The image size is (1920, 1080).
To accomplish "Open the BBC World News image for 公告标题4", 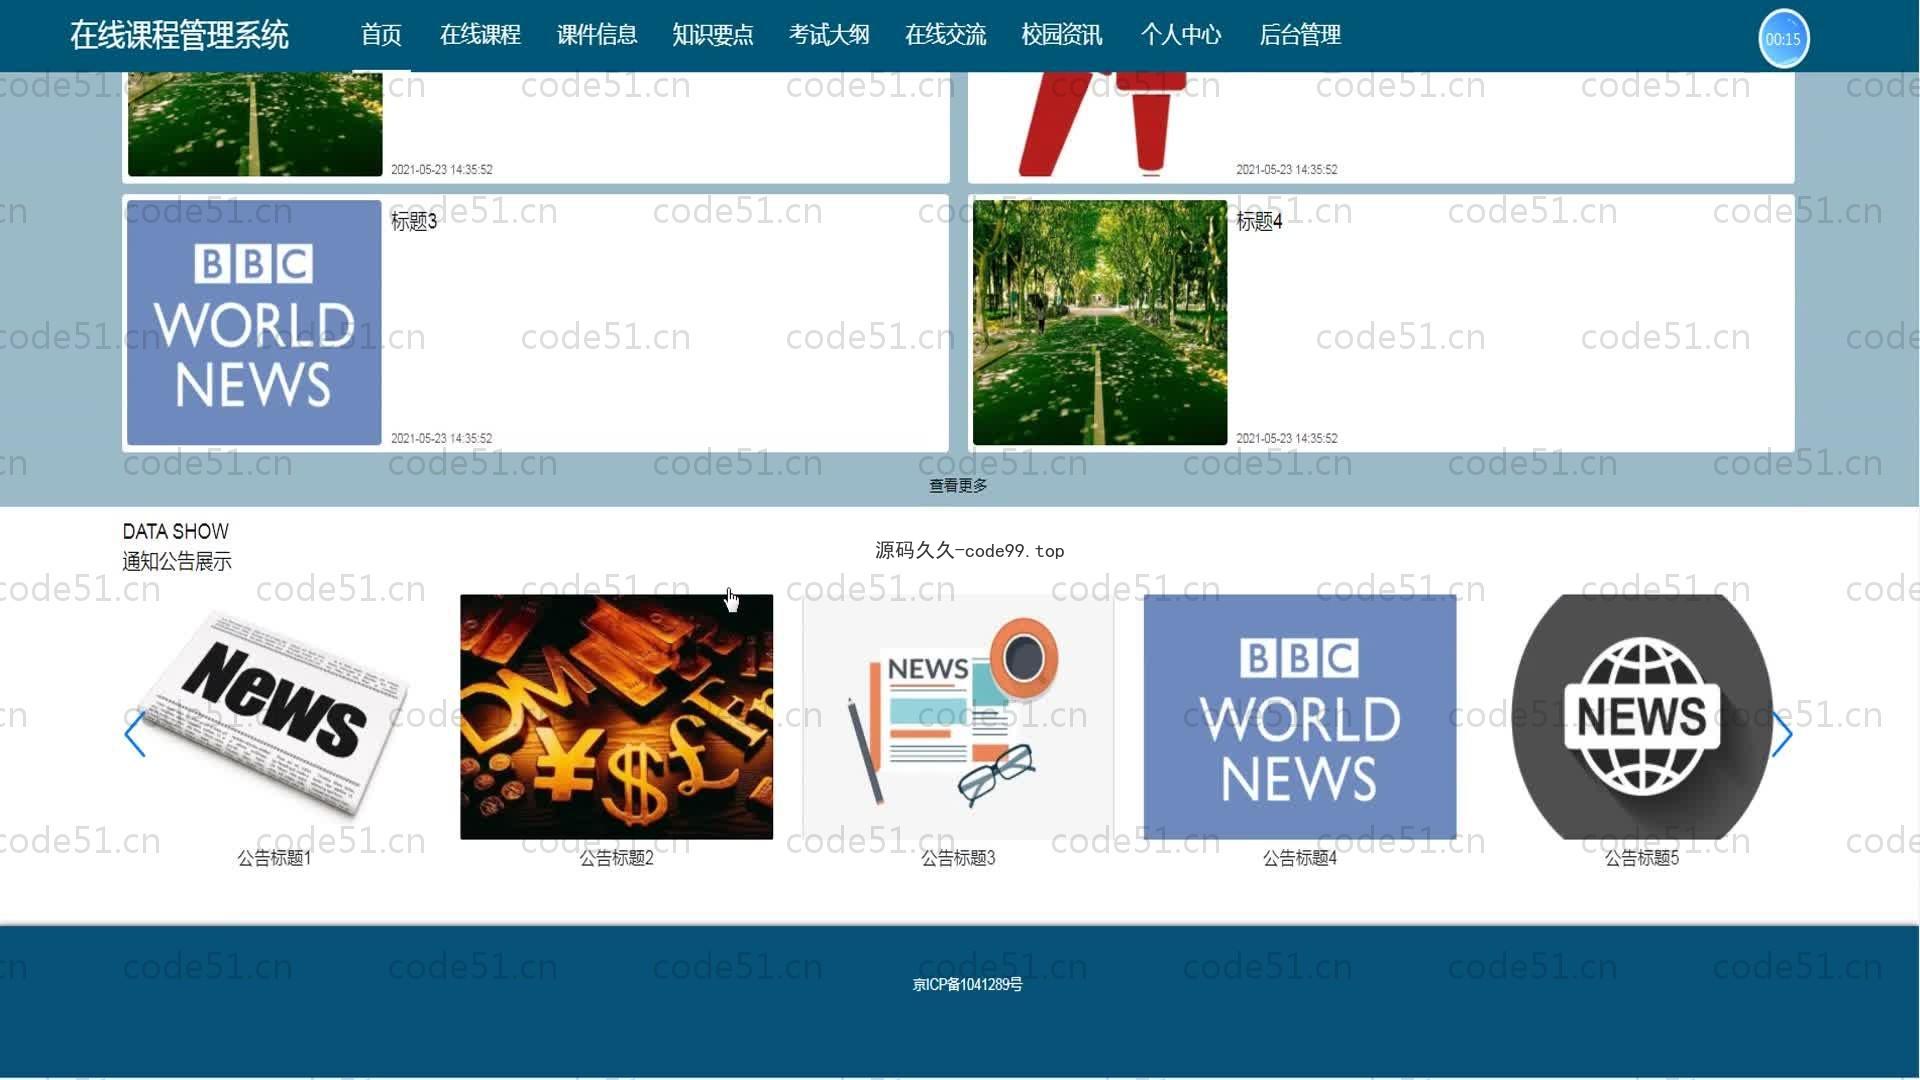I will point(1300,717).
